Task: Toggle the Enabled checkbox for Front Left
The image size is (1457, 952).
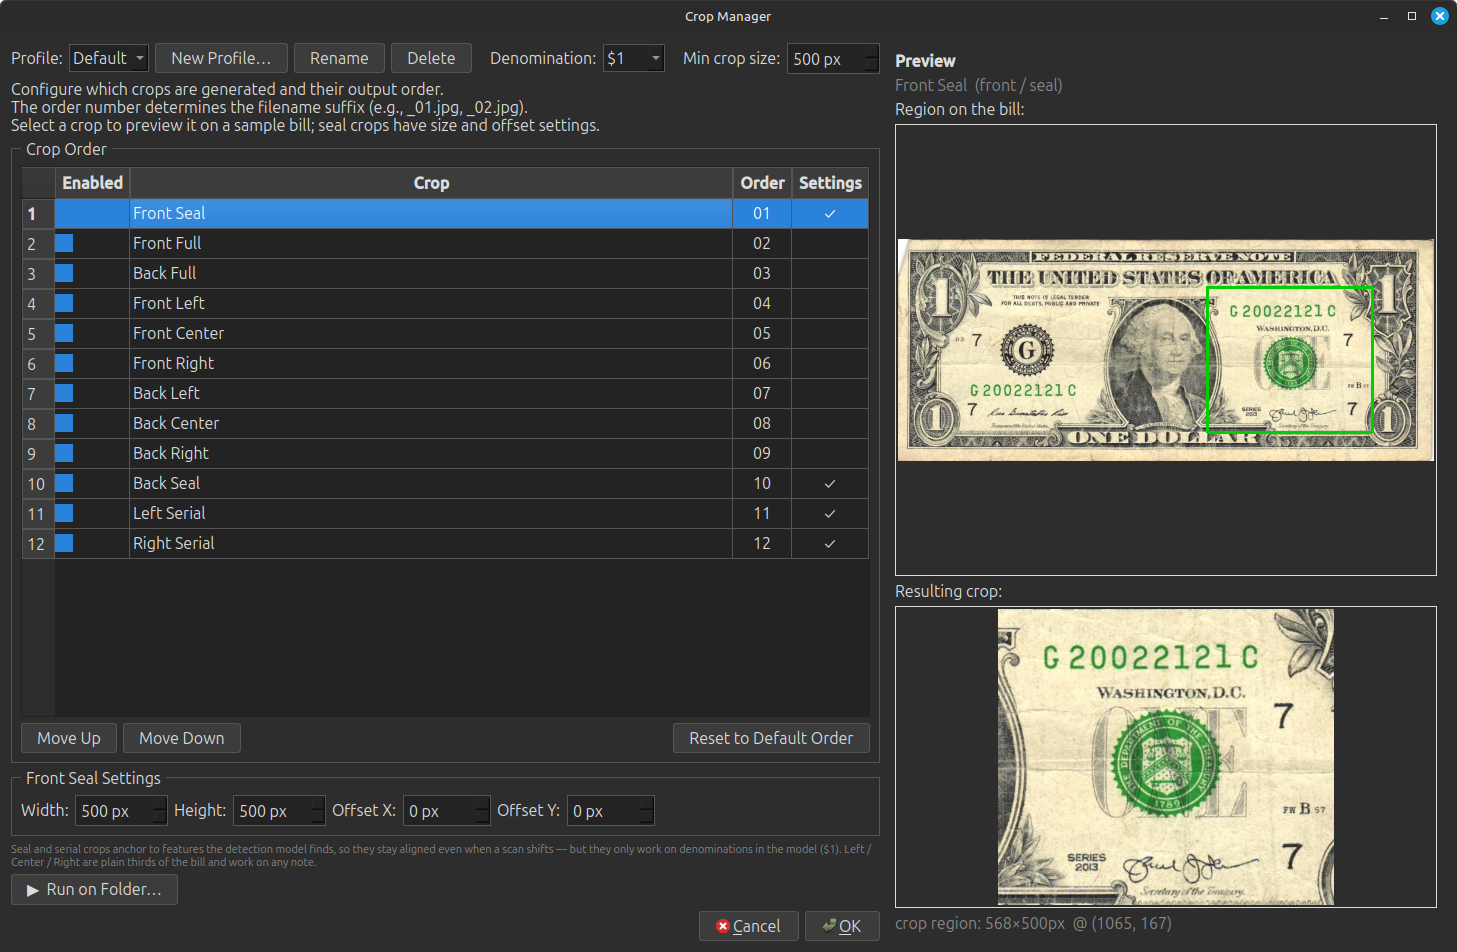Action: pos(64,303)
